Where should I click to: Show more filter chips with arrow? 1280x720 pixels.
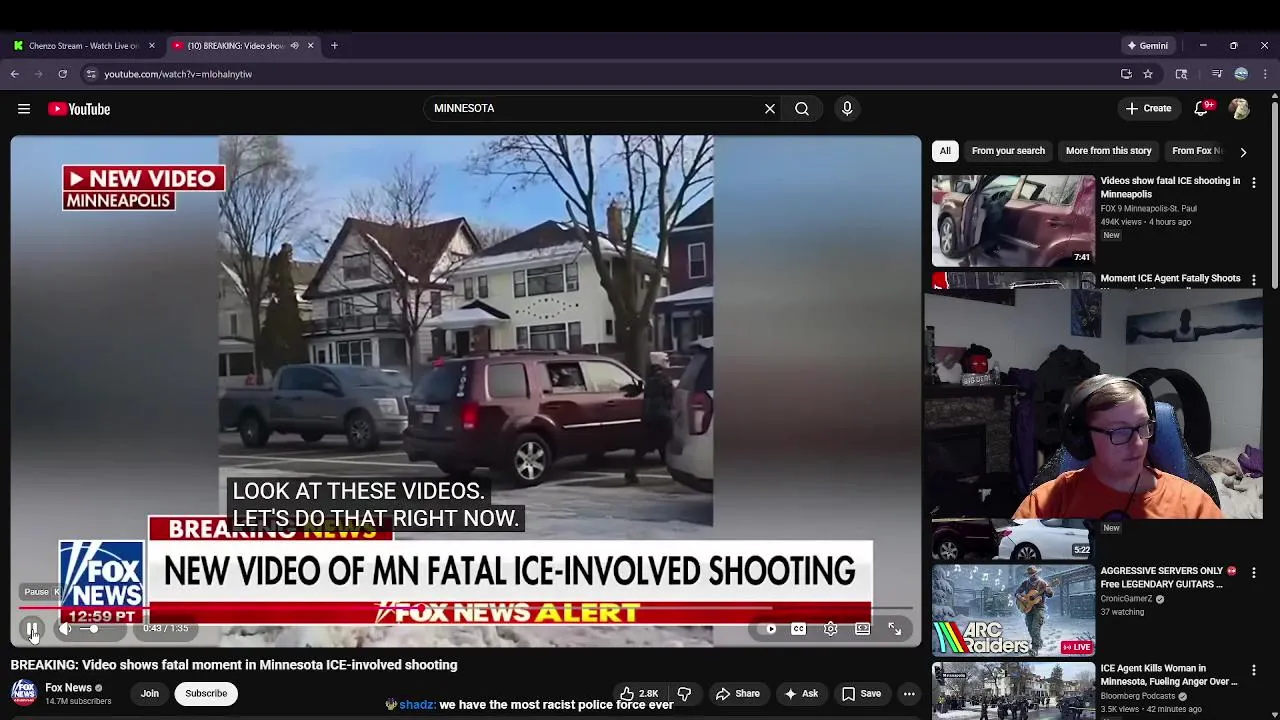[1243, 152]
